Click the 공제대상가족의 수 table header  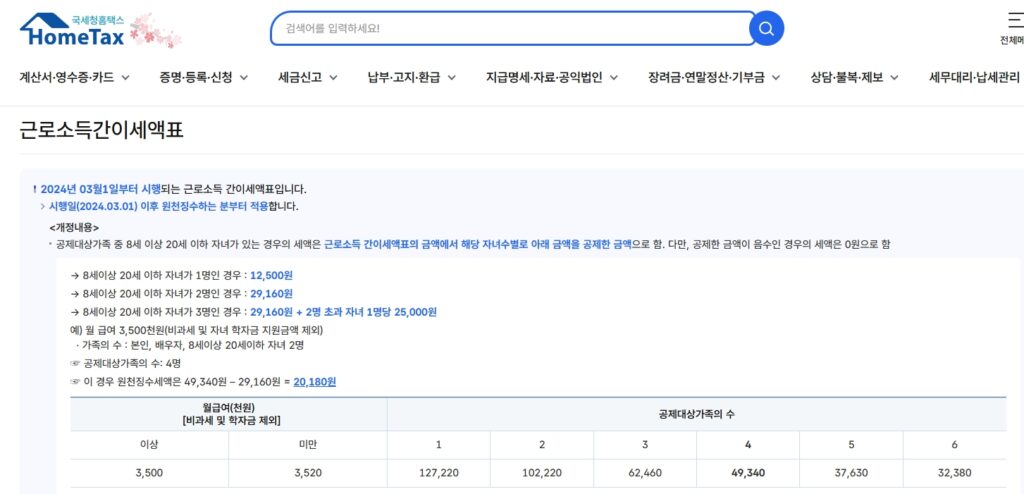coord(696,414)
